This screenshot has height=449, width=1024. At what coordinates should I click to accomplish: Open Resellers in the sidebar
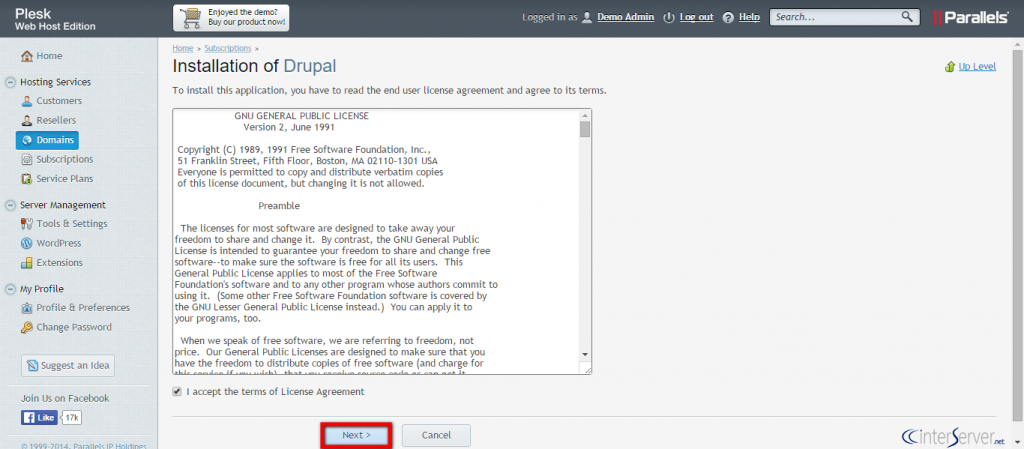[x=56, y=121]
